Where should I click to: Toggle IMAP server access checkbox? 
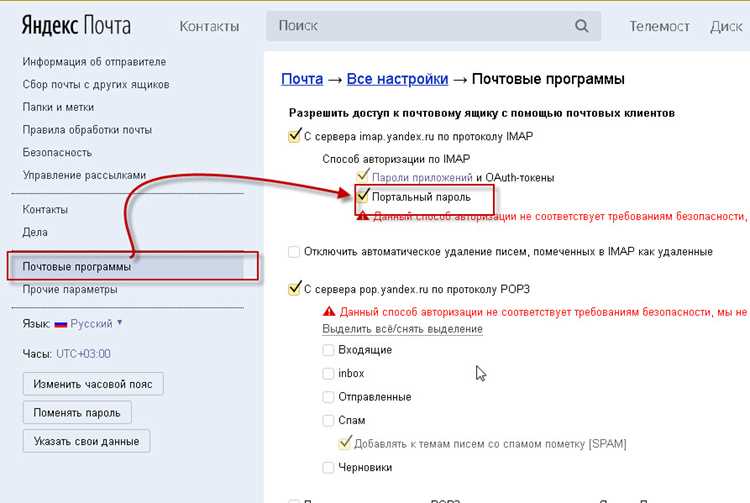pyautogui.click(x=294, y=136)
